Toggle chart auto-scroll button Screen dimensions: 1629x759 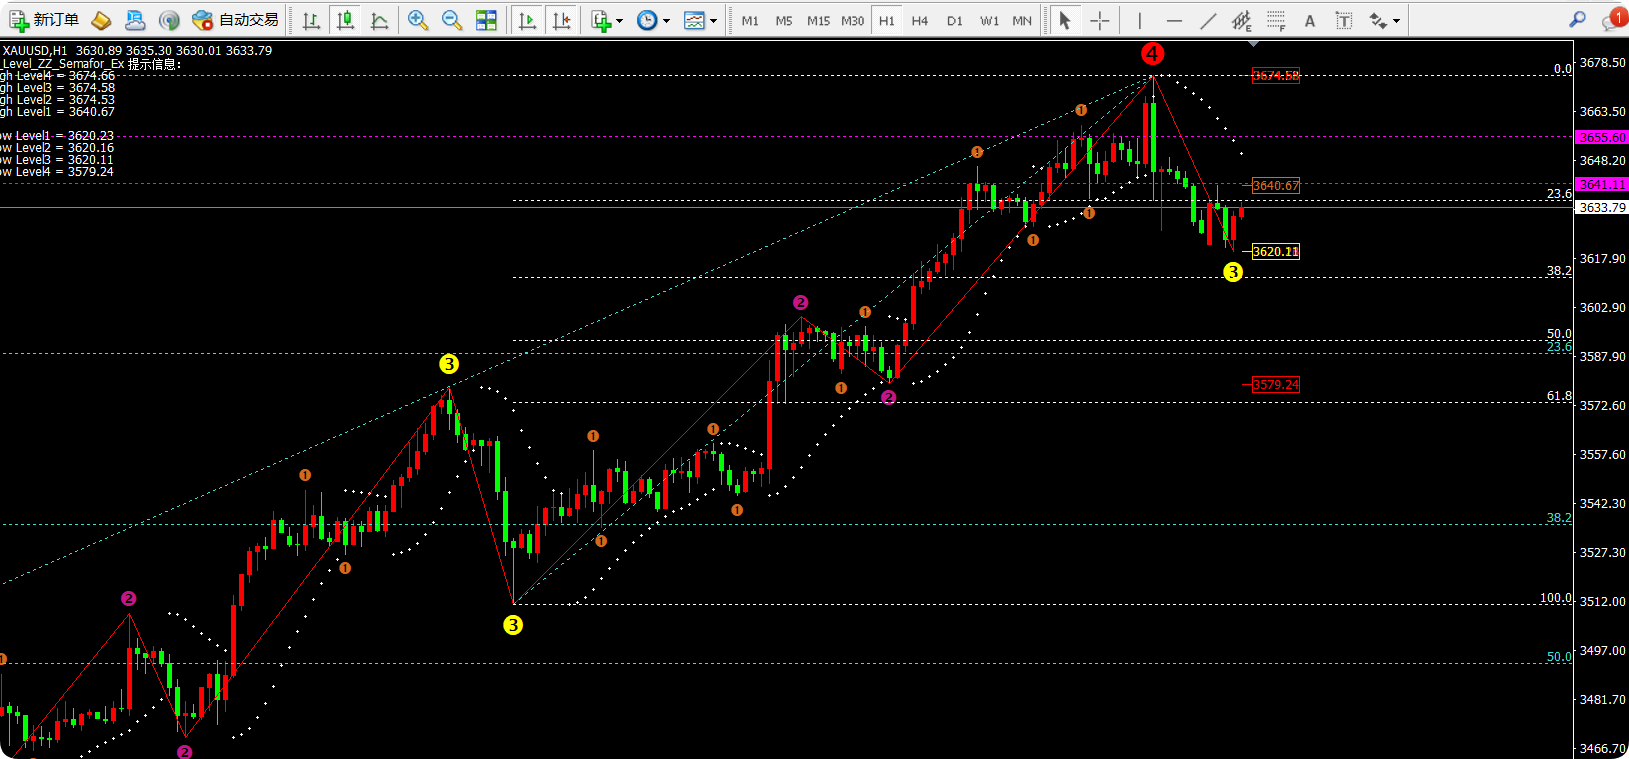click(527, 20)
